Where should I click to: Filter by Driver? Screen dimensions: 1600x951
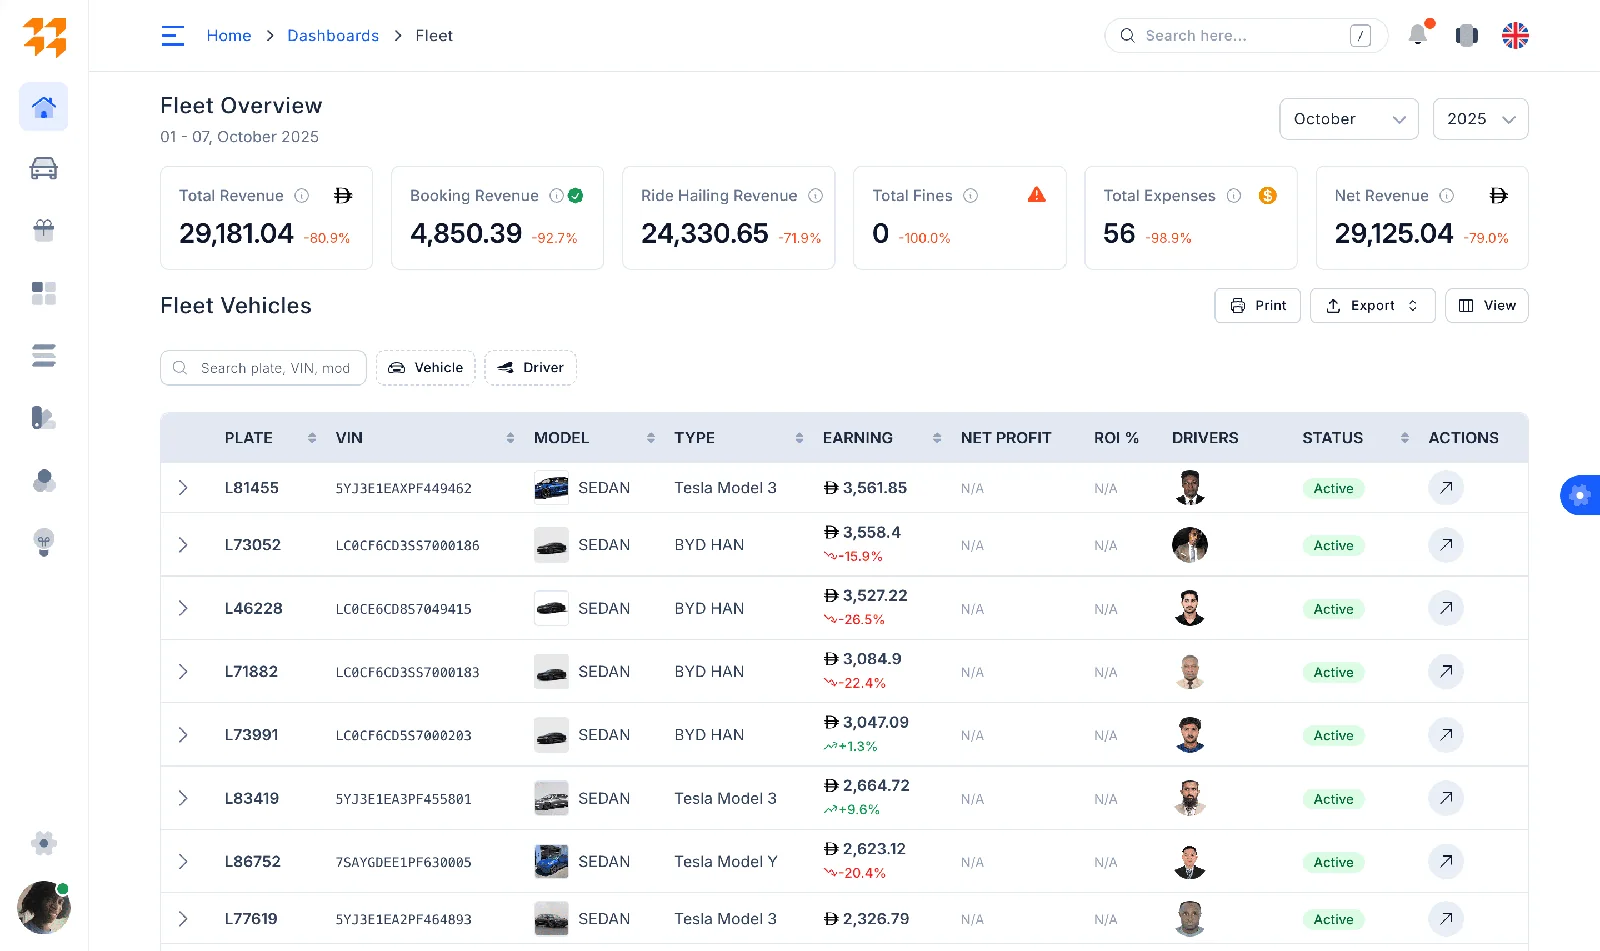[530, 368]
